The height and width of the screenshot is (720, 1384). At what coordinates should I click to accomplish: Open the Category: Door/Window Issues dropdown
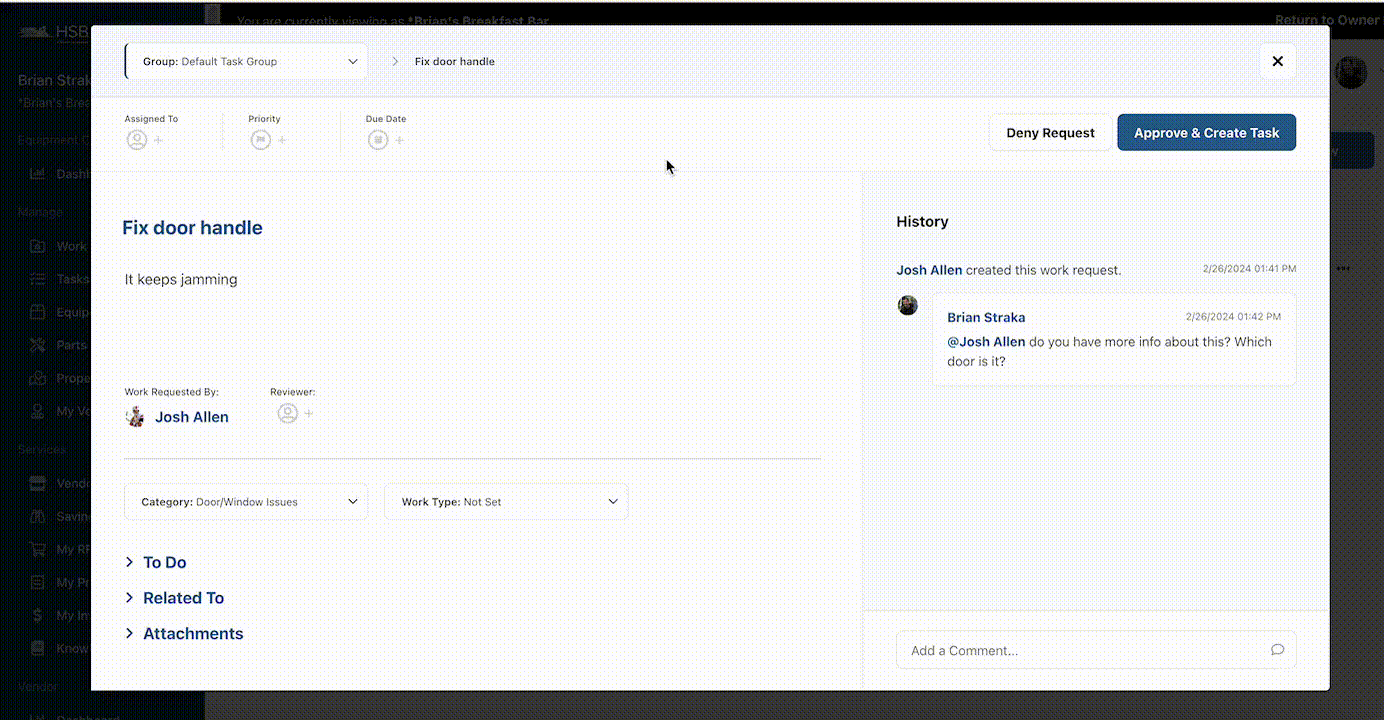[x=246, y=502]
